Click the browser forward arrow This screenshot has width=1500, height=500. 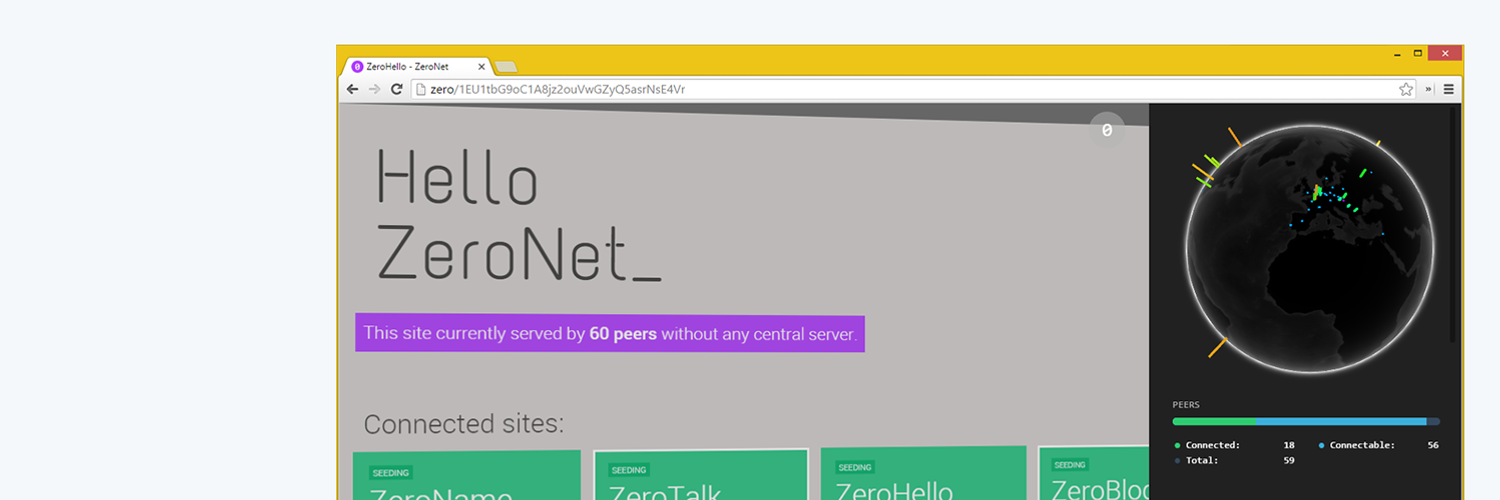point(374,89)
